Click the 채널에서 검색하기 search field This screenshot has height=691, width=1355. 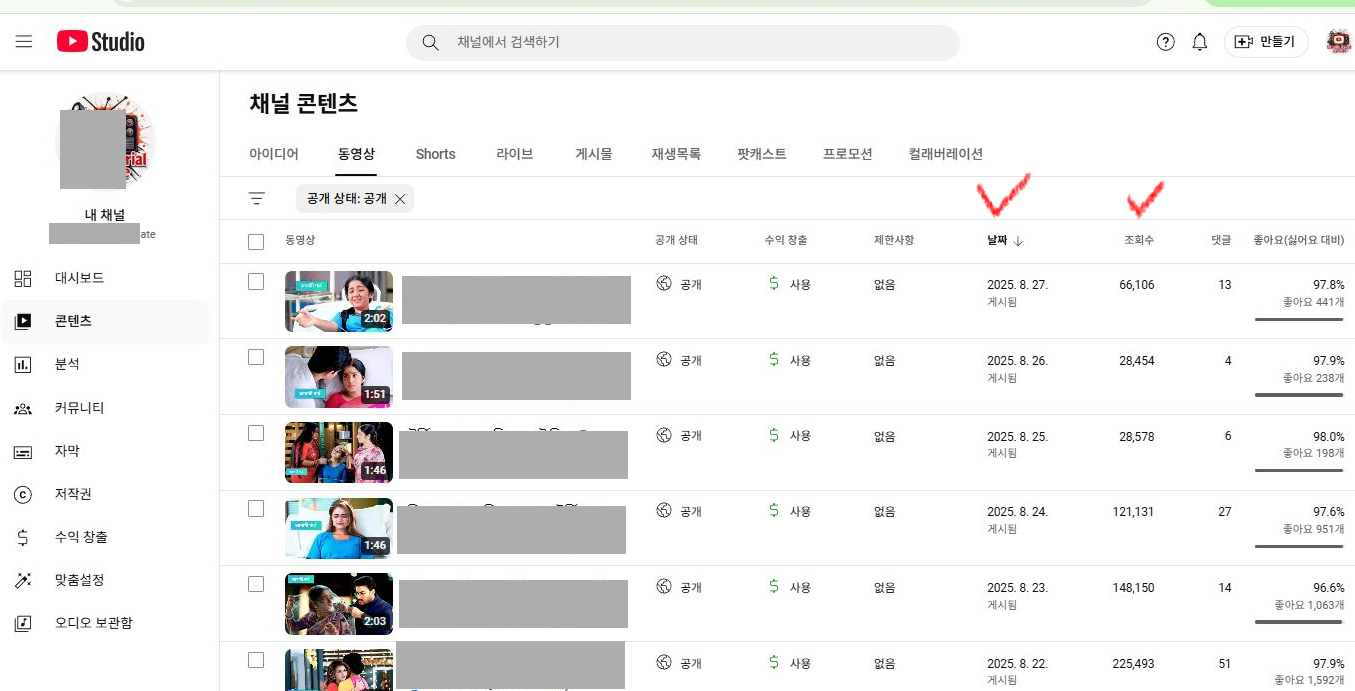click(x=690, y=42)
